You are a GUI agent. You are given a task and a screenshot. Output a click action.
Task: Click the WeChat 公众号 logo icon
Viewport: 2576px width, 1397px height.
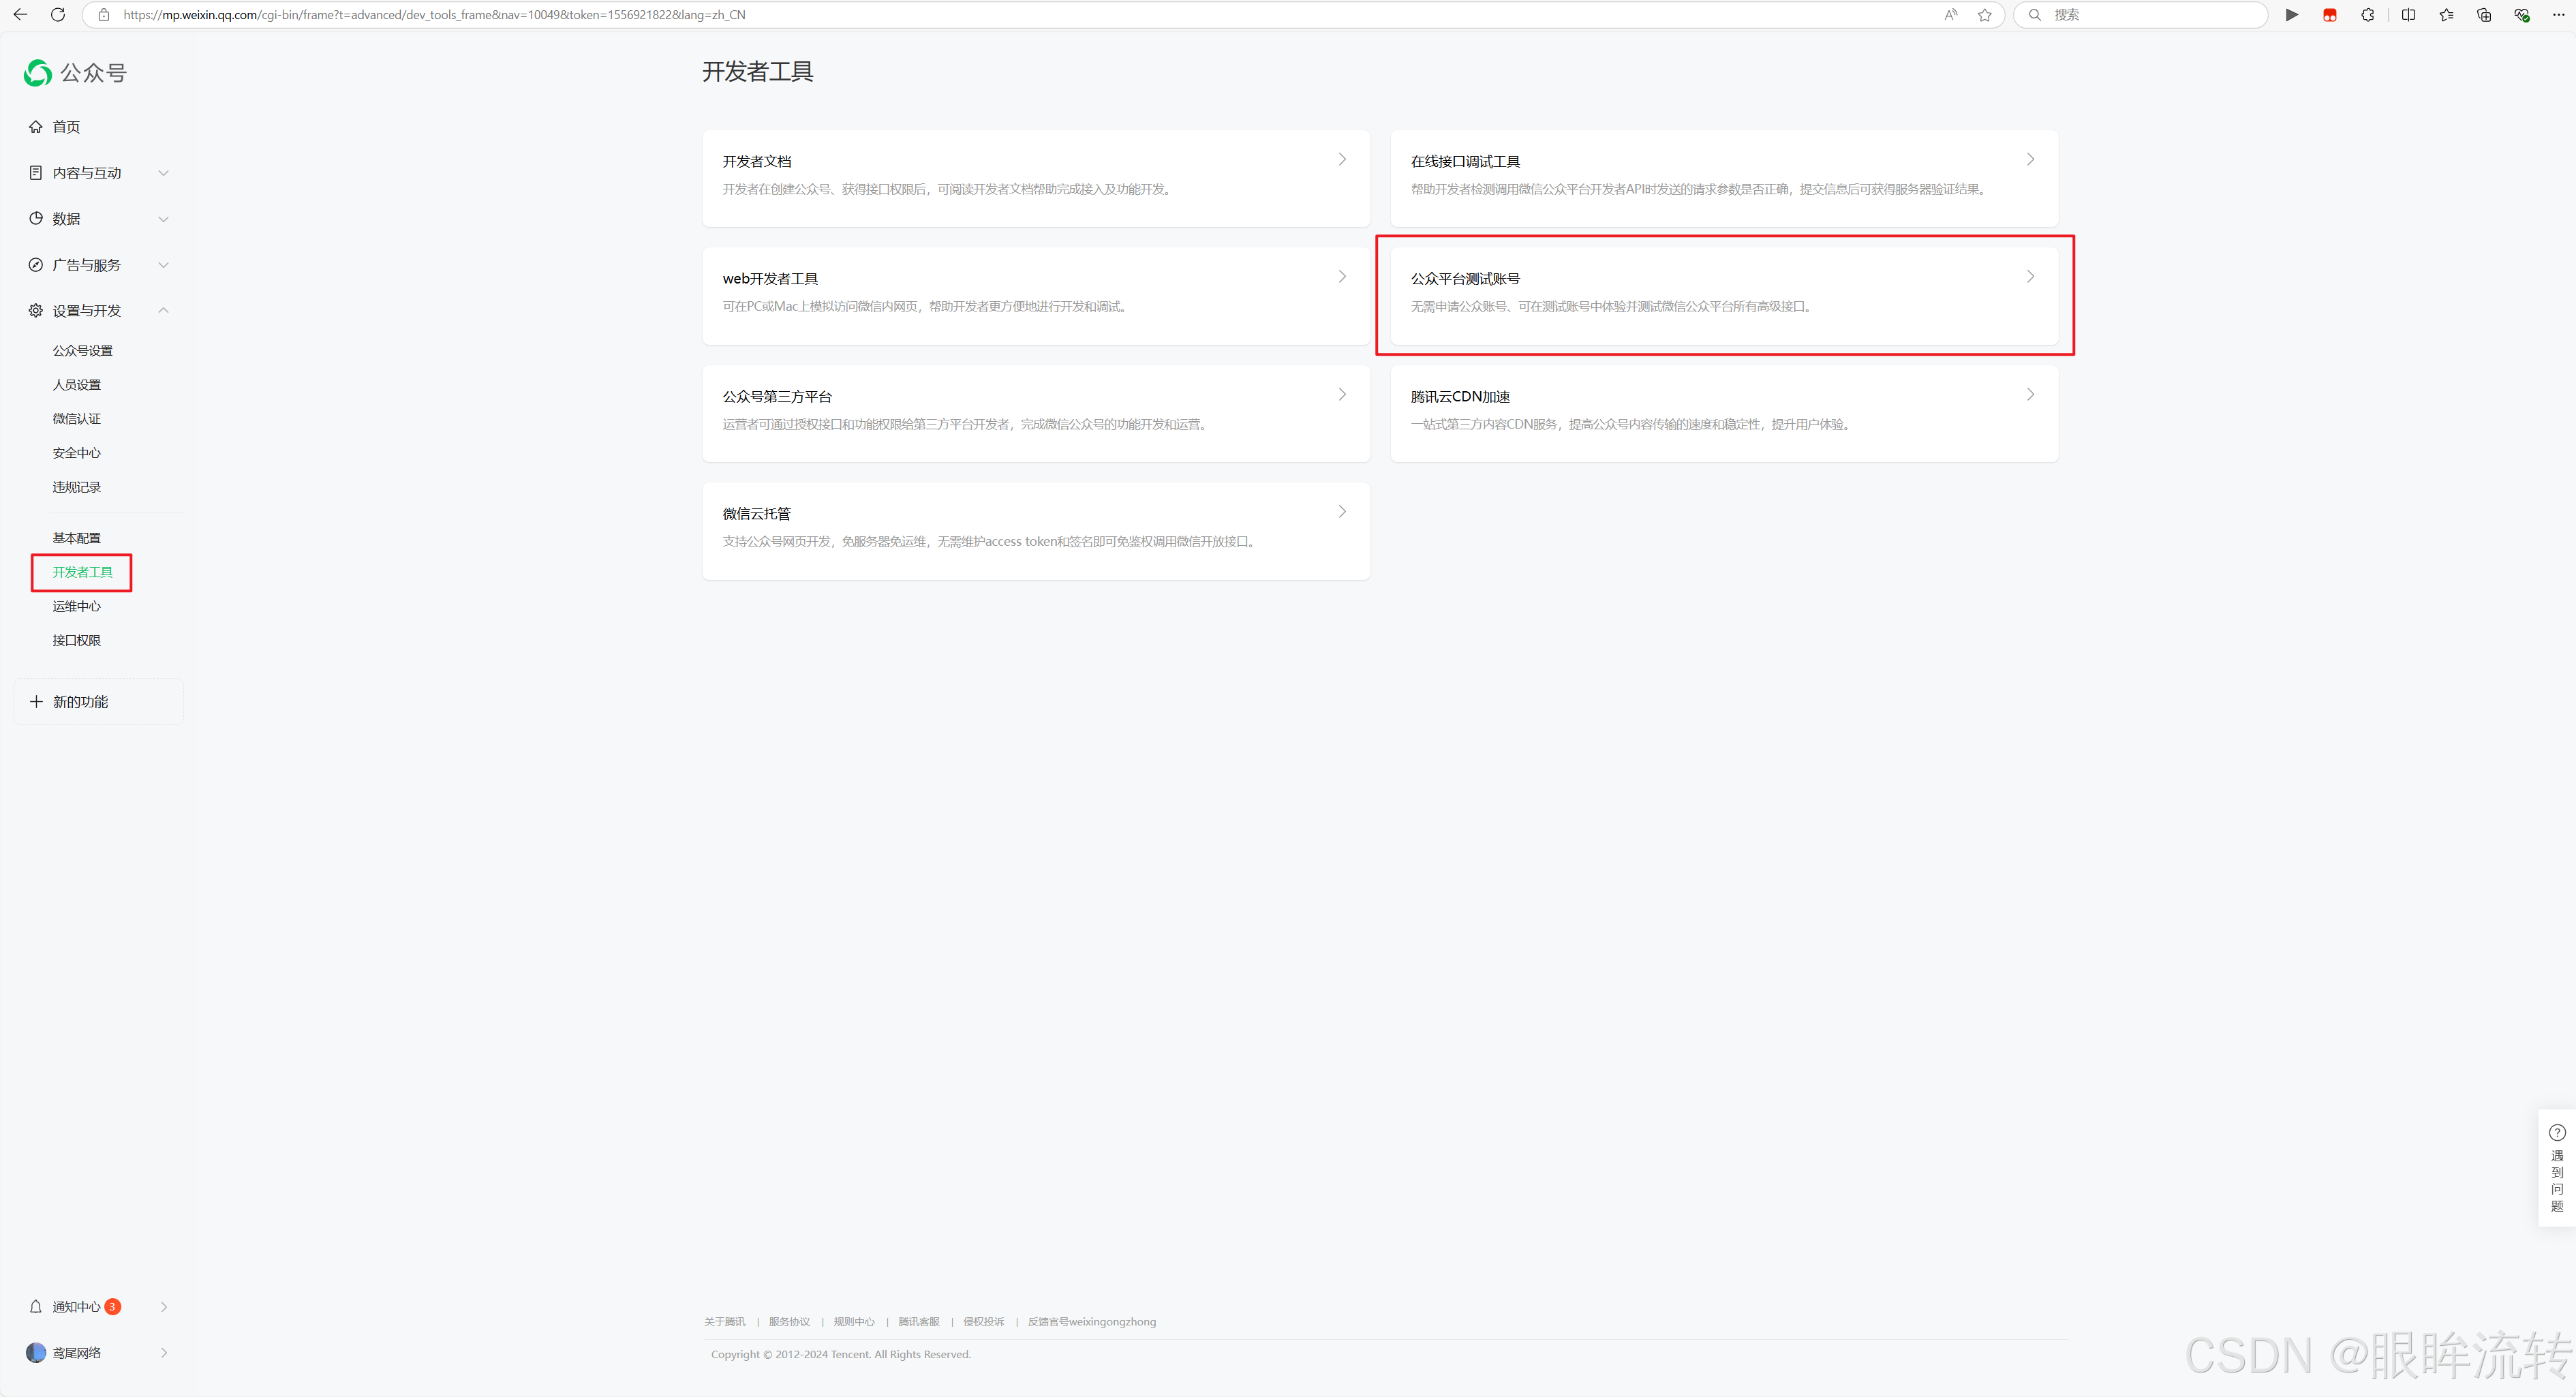click(x=38, y=72)
